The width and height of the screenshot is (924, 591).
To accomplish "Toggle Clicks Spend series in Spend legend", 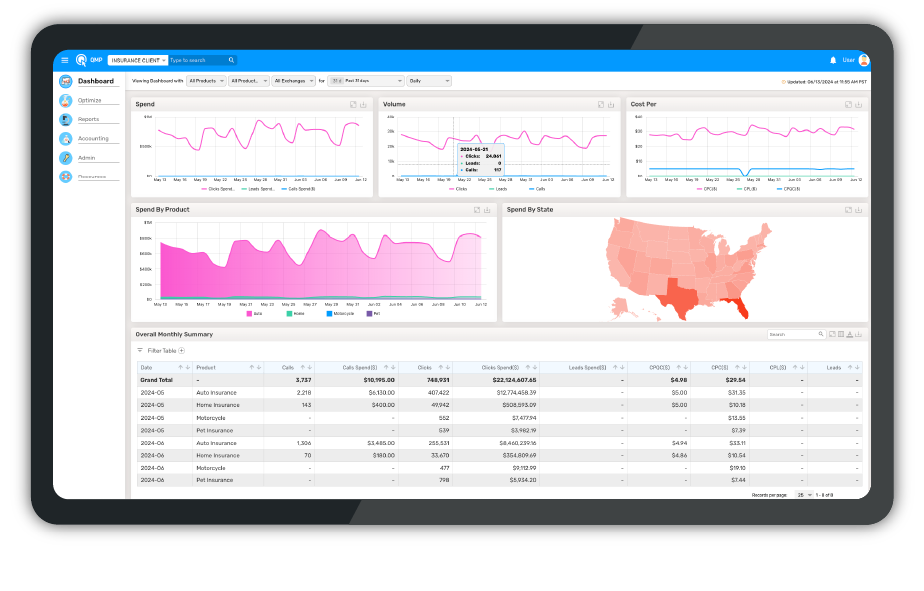I will (x=218, y=188).
